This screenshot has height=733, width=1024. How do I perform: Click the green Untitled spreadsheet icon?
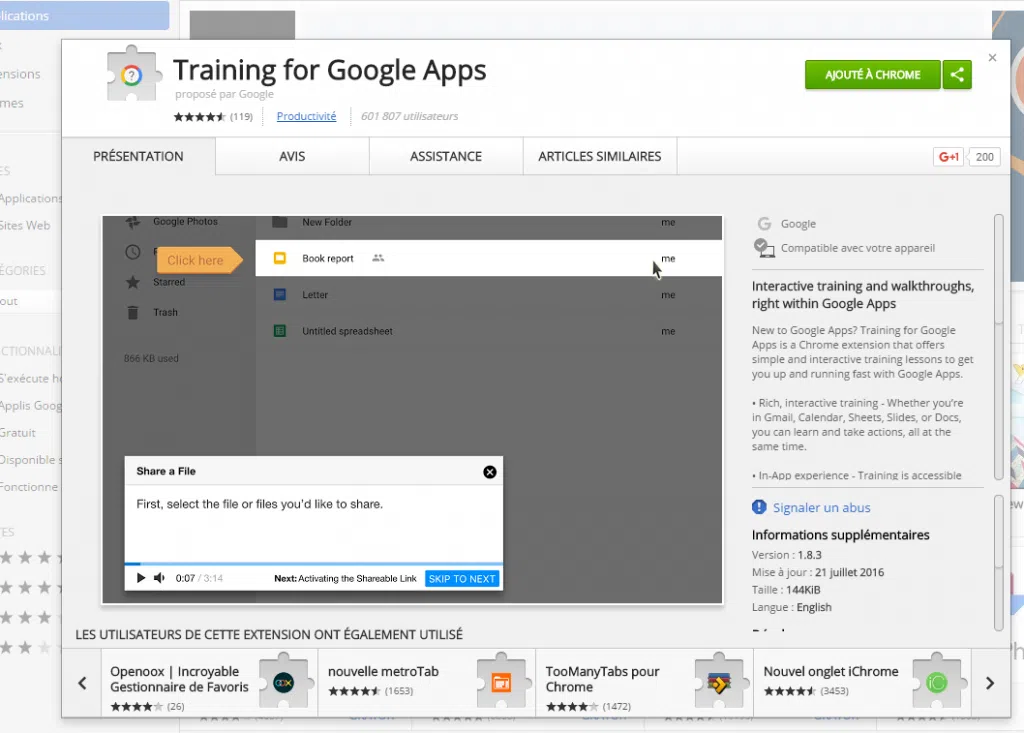[x=280, y=331]
